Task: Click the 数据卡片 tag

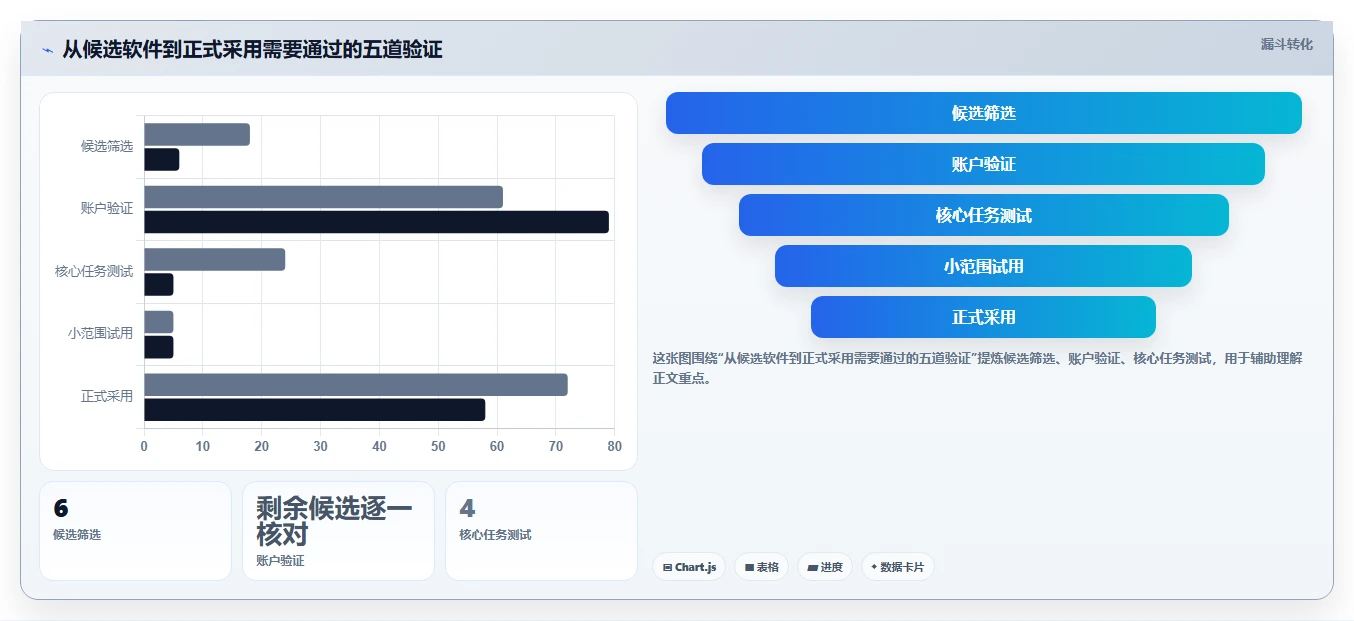Action: click(x=897, y=567)
